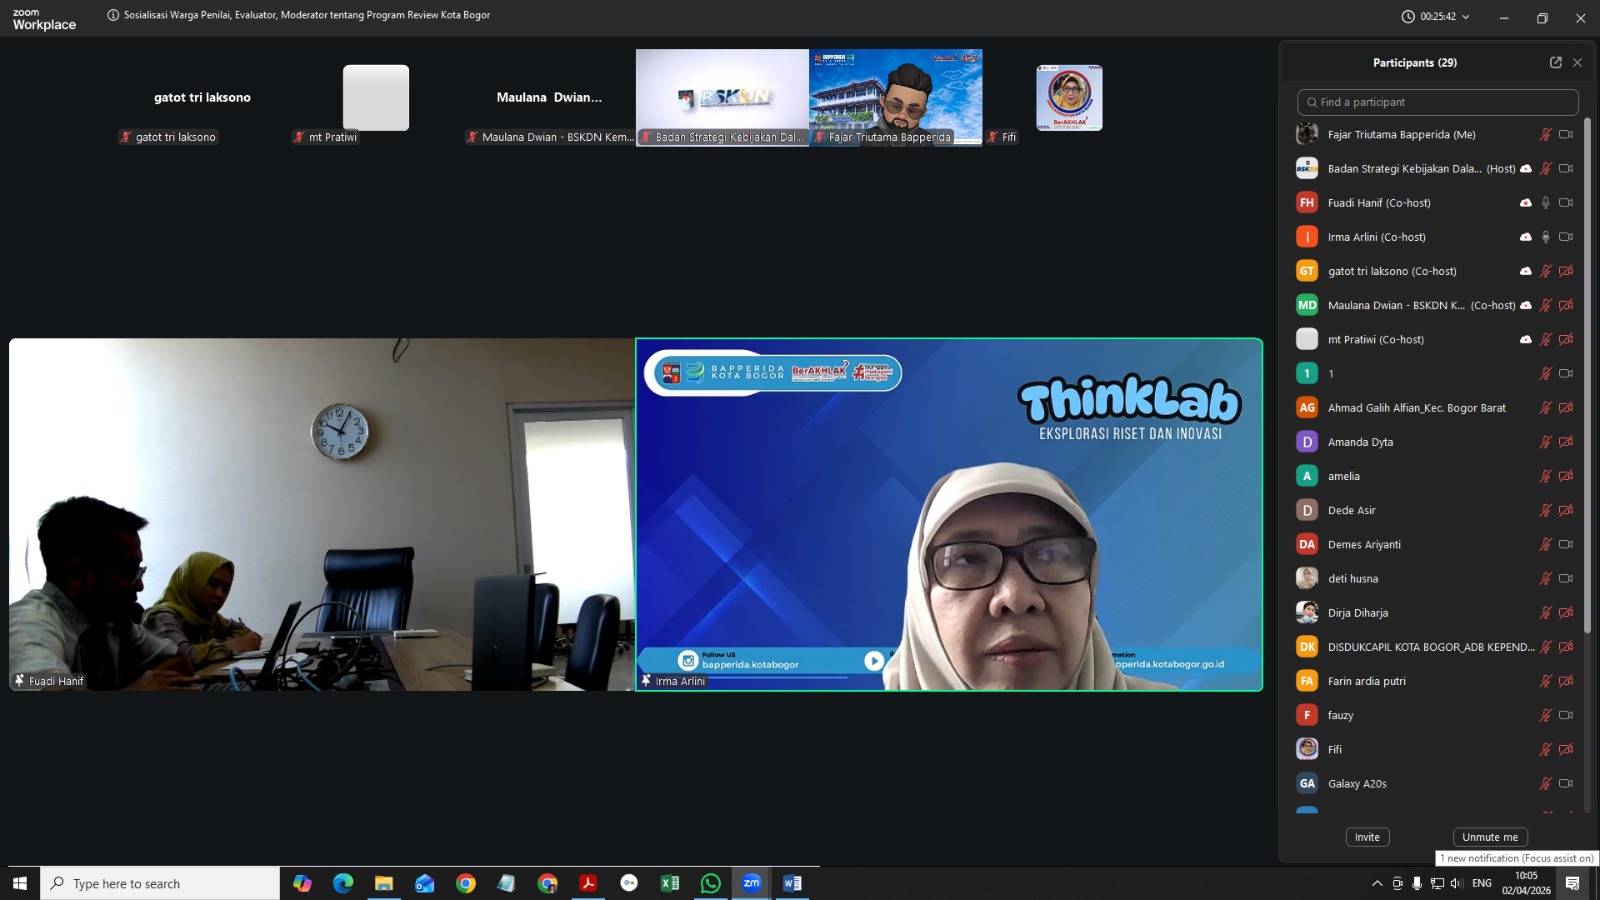This screenshot has width=1600, height=900.
Task: Click Fuadi Hanif's microphone icon in participants list
Action: click(x=1545, y=203)
